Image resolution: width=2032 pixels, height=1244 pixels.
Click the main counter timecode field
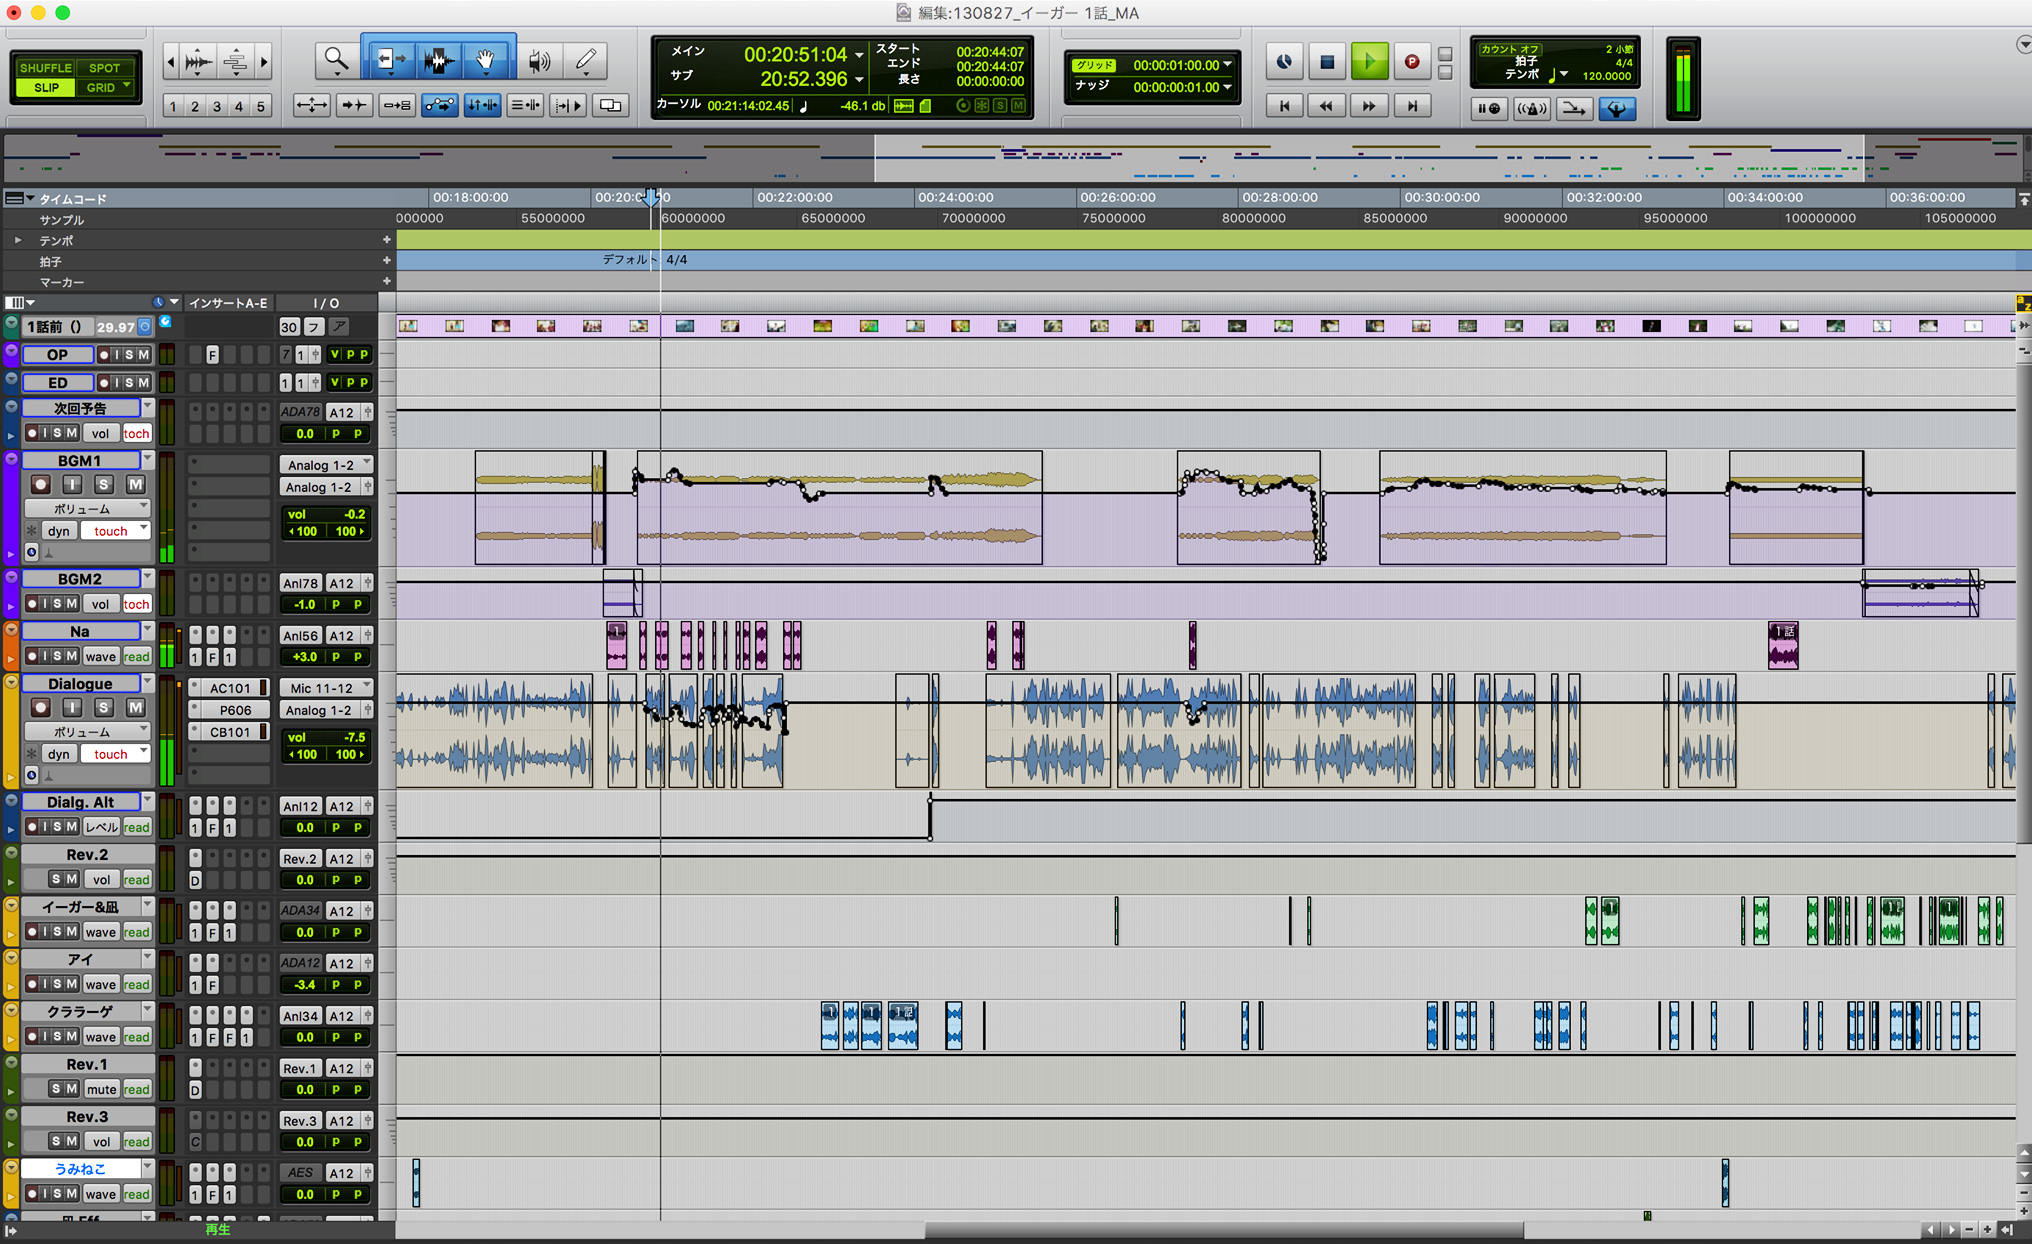click(795, 54)
